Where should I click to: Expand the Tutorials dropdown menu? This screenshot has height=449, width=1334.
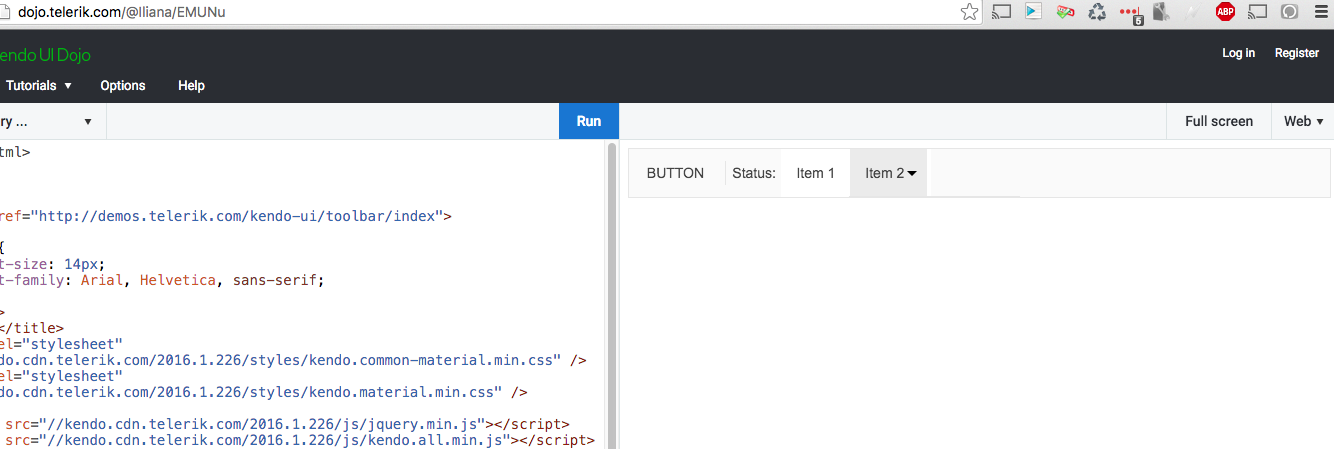click(x=38, y=85)
